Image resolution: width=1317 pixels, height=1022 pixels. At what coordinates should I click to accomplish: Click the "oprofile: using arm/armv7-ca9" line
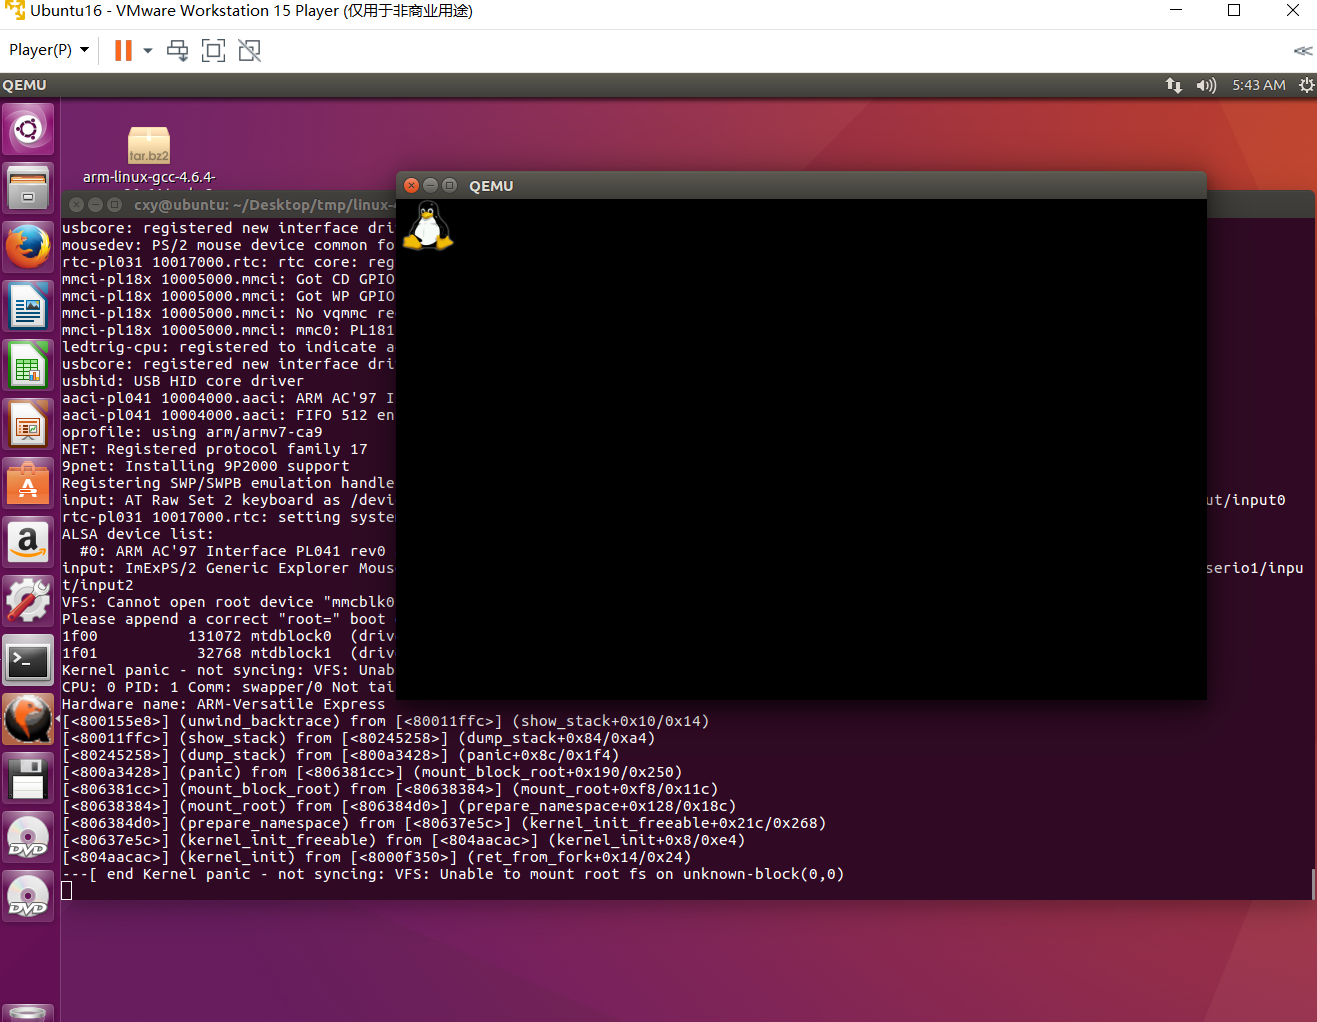tap(192, 432)
